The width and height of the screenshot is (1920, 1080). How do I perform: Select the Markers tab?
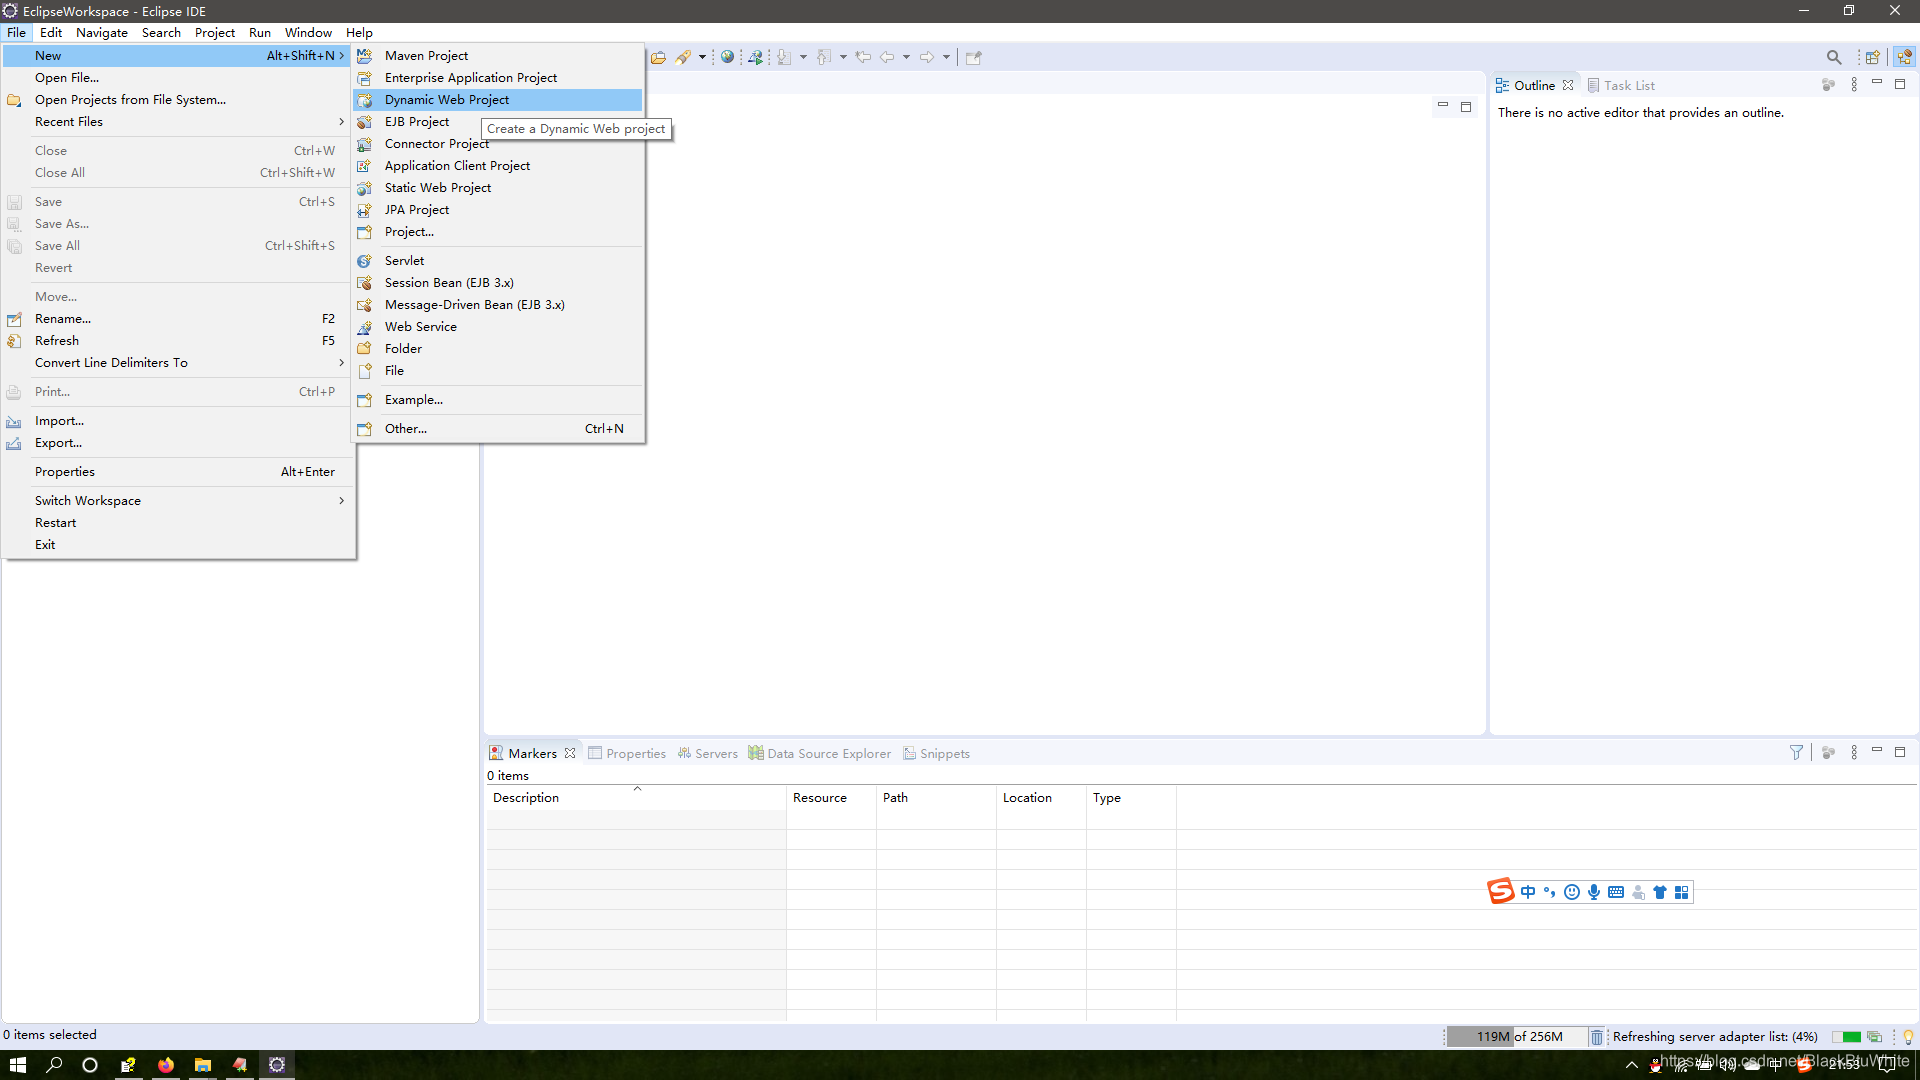click(531, 753)
